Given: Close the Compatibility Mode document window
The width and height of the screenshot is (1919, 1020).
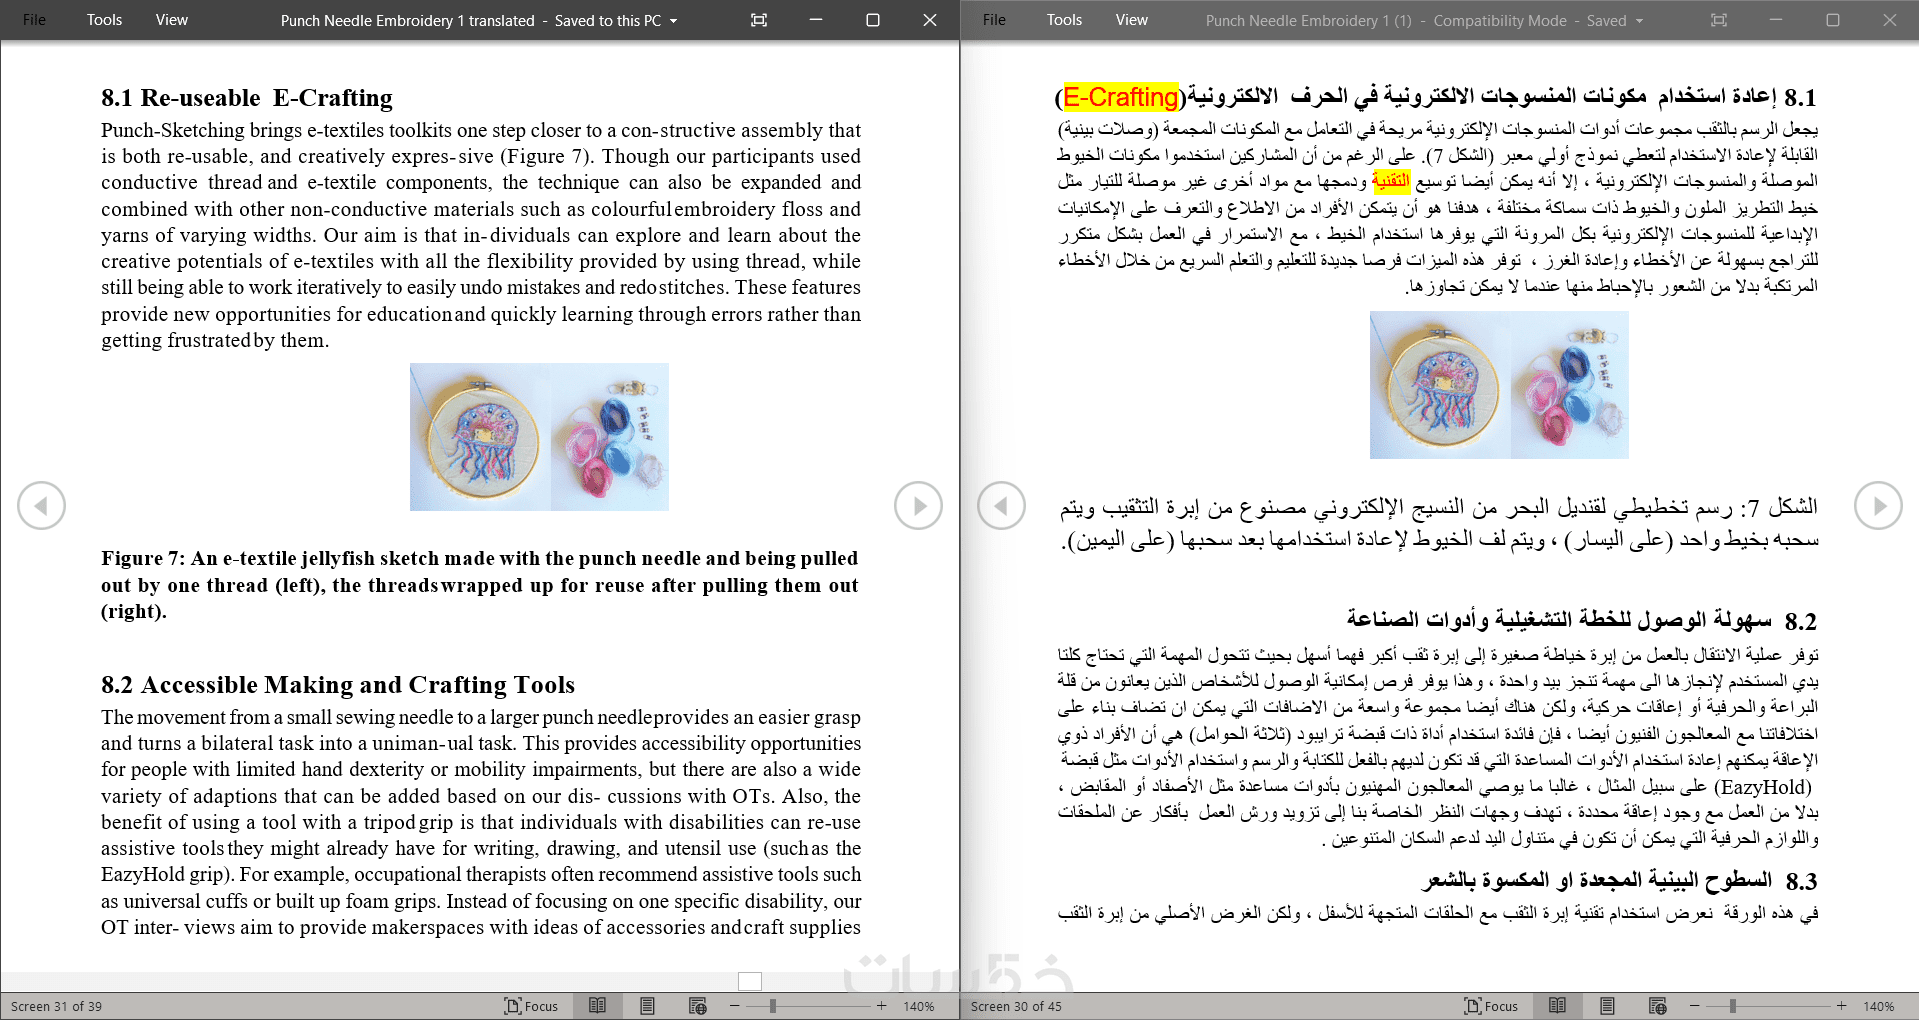Looking at the screenshot, I should pos(1890,20).
